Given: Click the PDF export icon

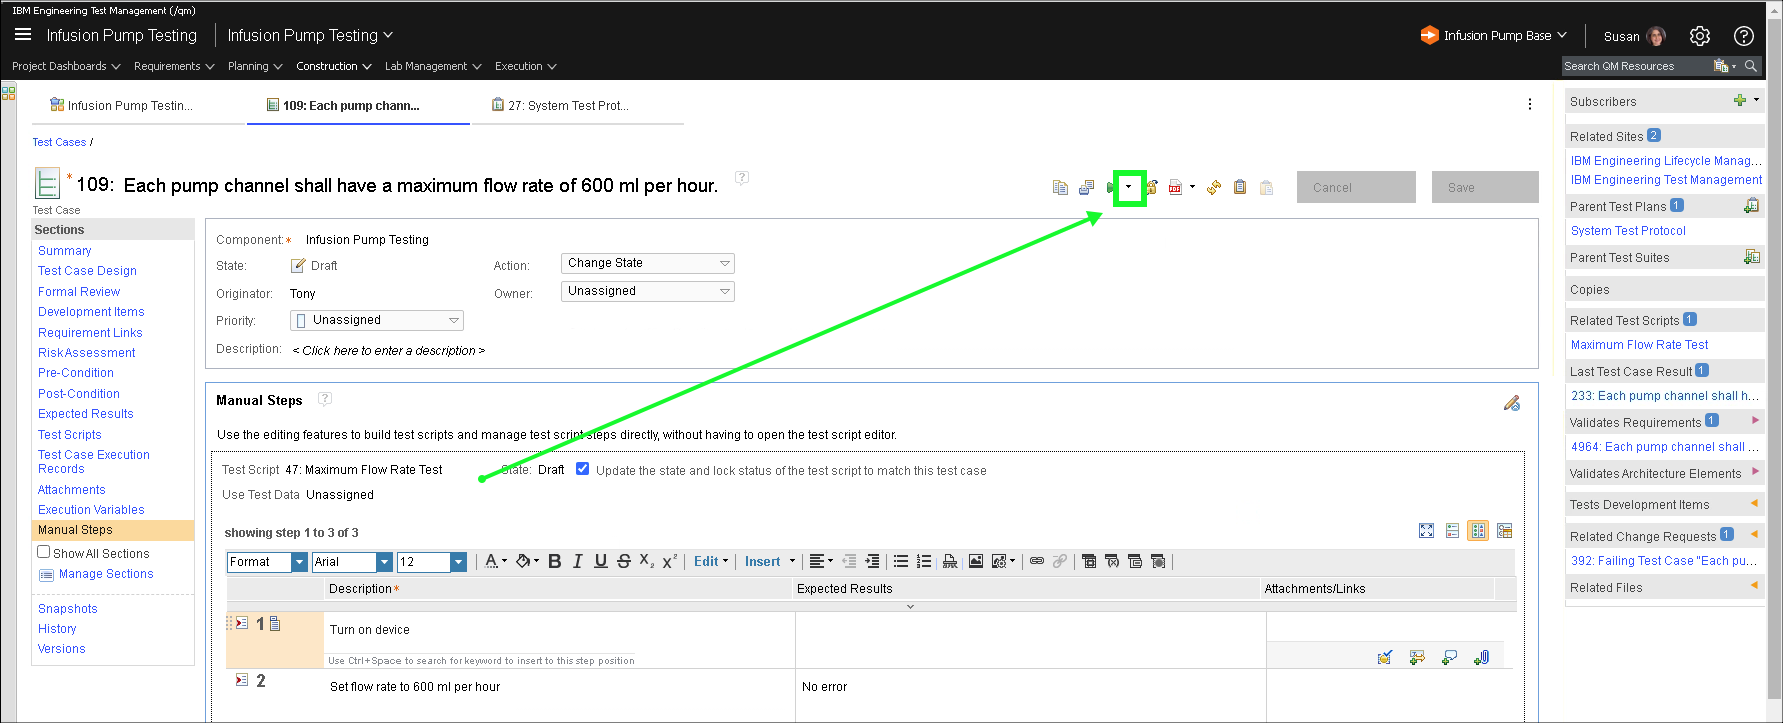Looking at the screenshot, I should pos(1175,187).
